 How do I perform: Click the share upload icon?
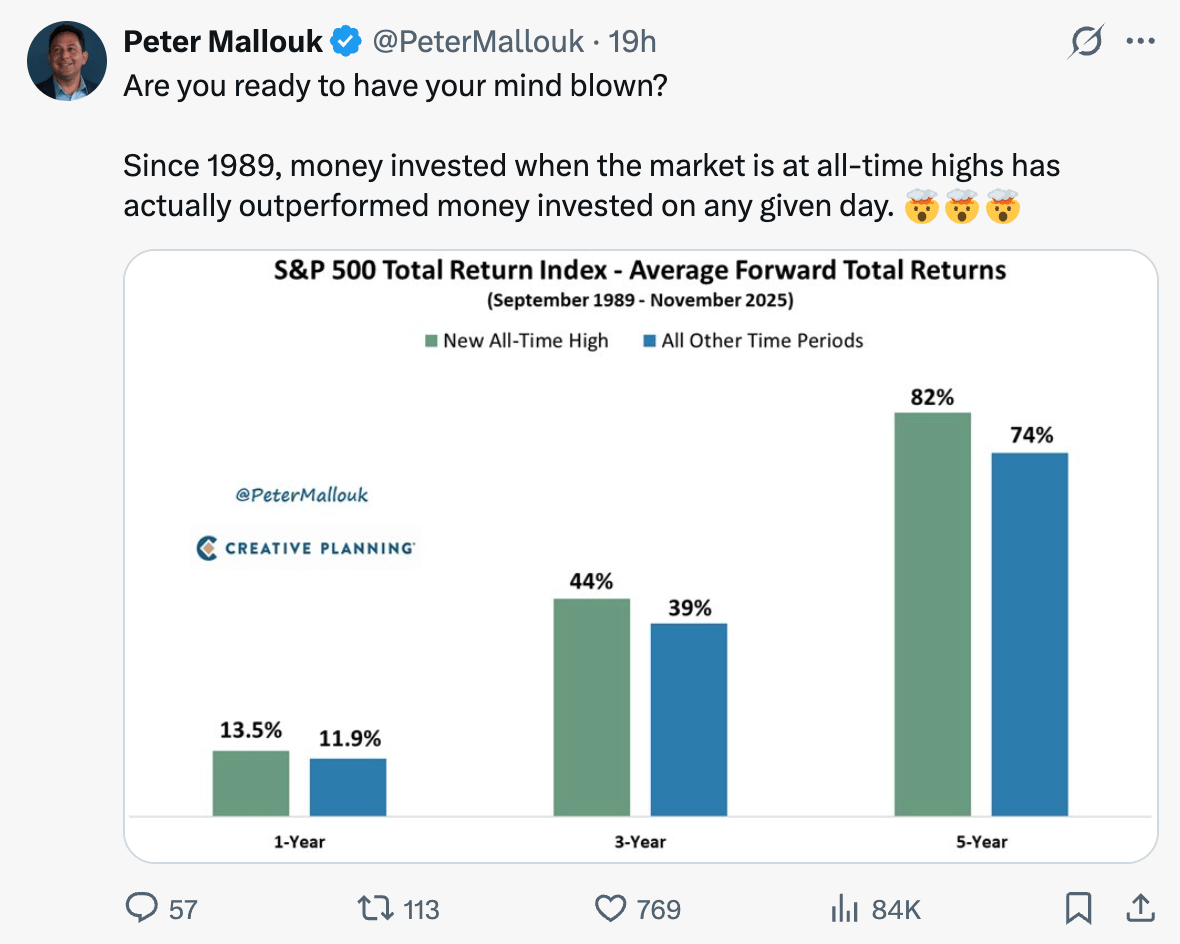click(1138, 907)
